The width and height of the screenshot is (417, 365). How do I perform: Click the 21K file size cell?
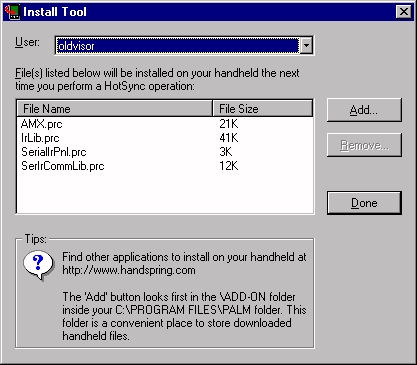229,124
